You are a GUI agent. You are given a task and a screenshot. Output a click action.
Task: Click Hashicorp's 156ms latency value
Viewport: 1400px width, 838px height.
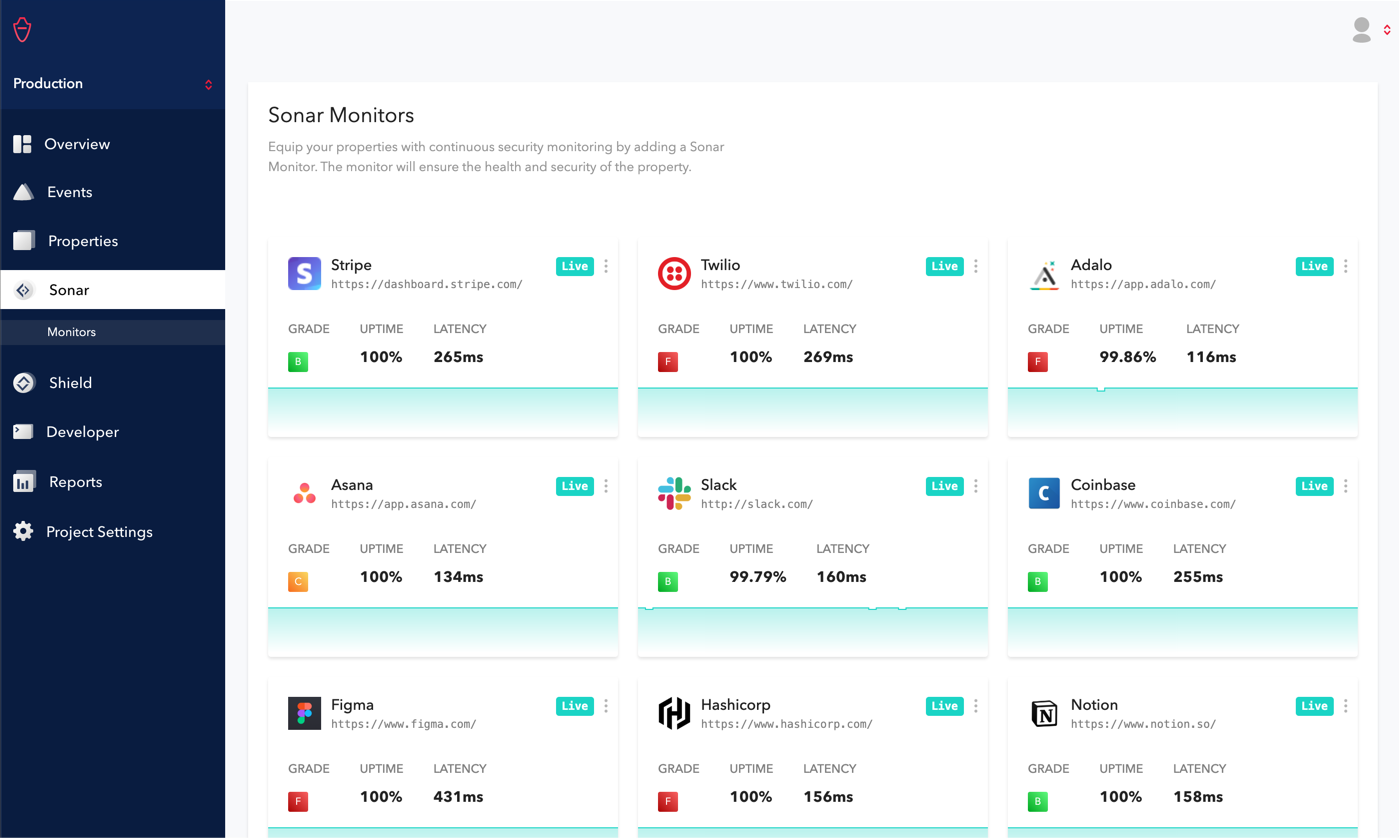828,797
